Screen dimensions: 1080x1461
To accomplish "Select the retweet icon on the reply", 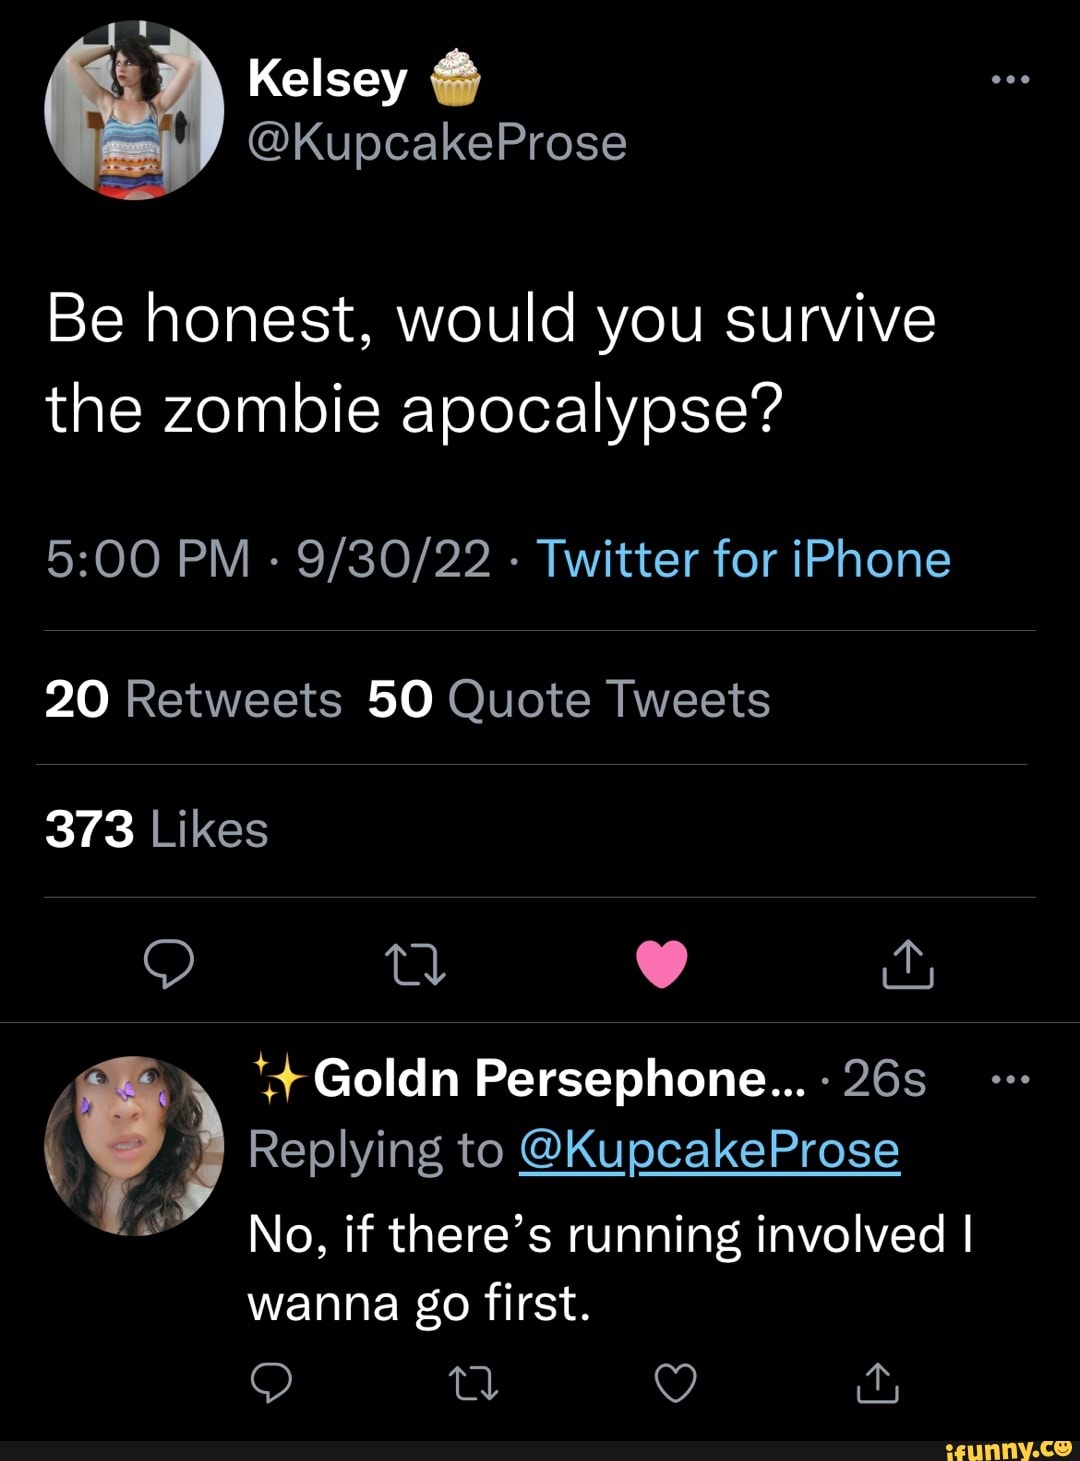I will 475,1383.
